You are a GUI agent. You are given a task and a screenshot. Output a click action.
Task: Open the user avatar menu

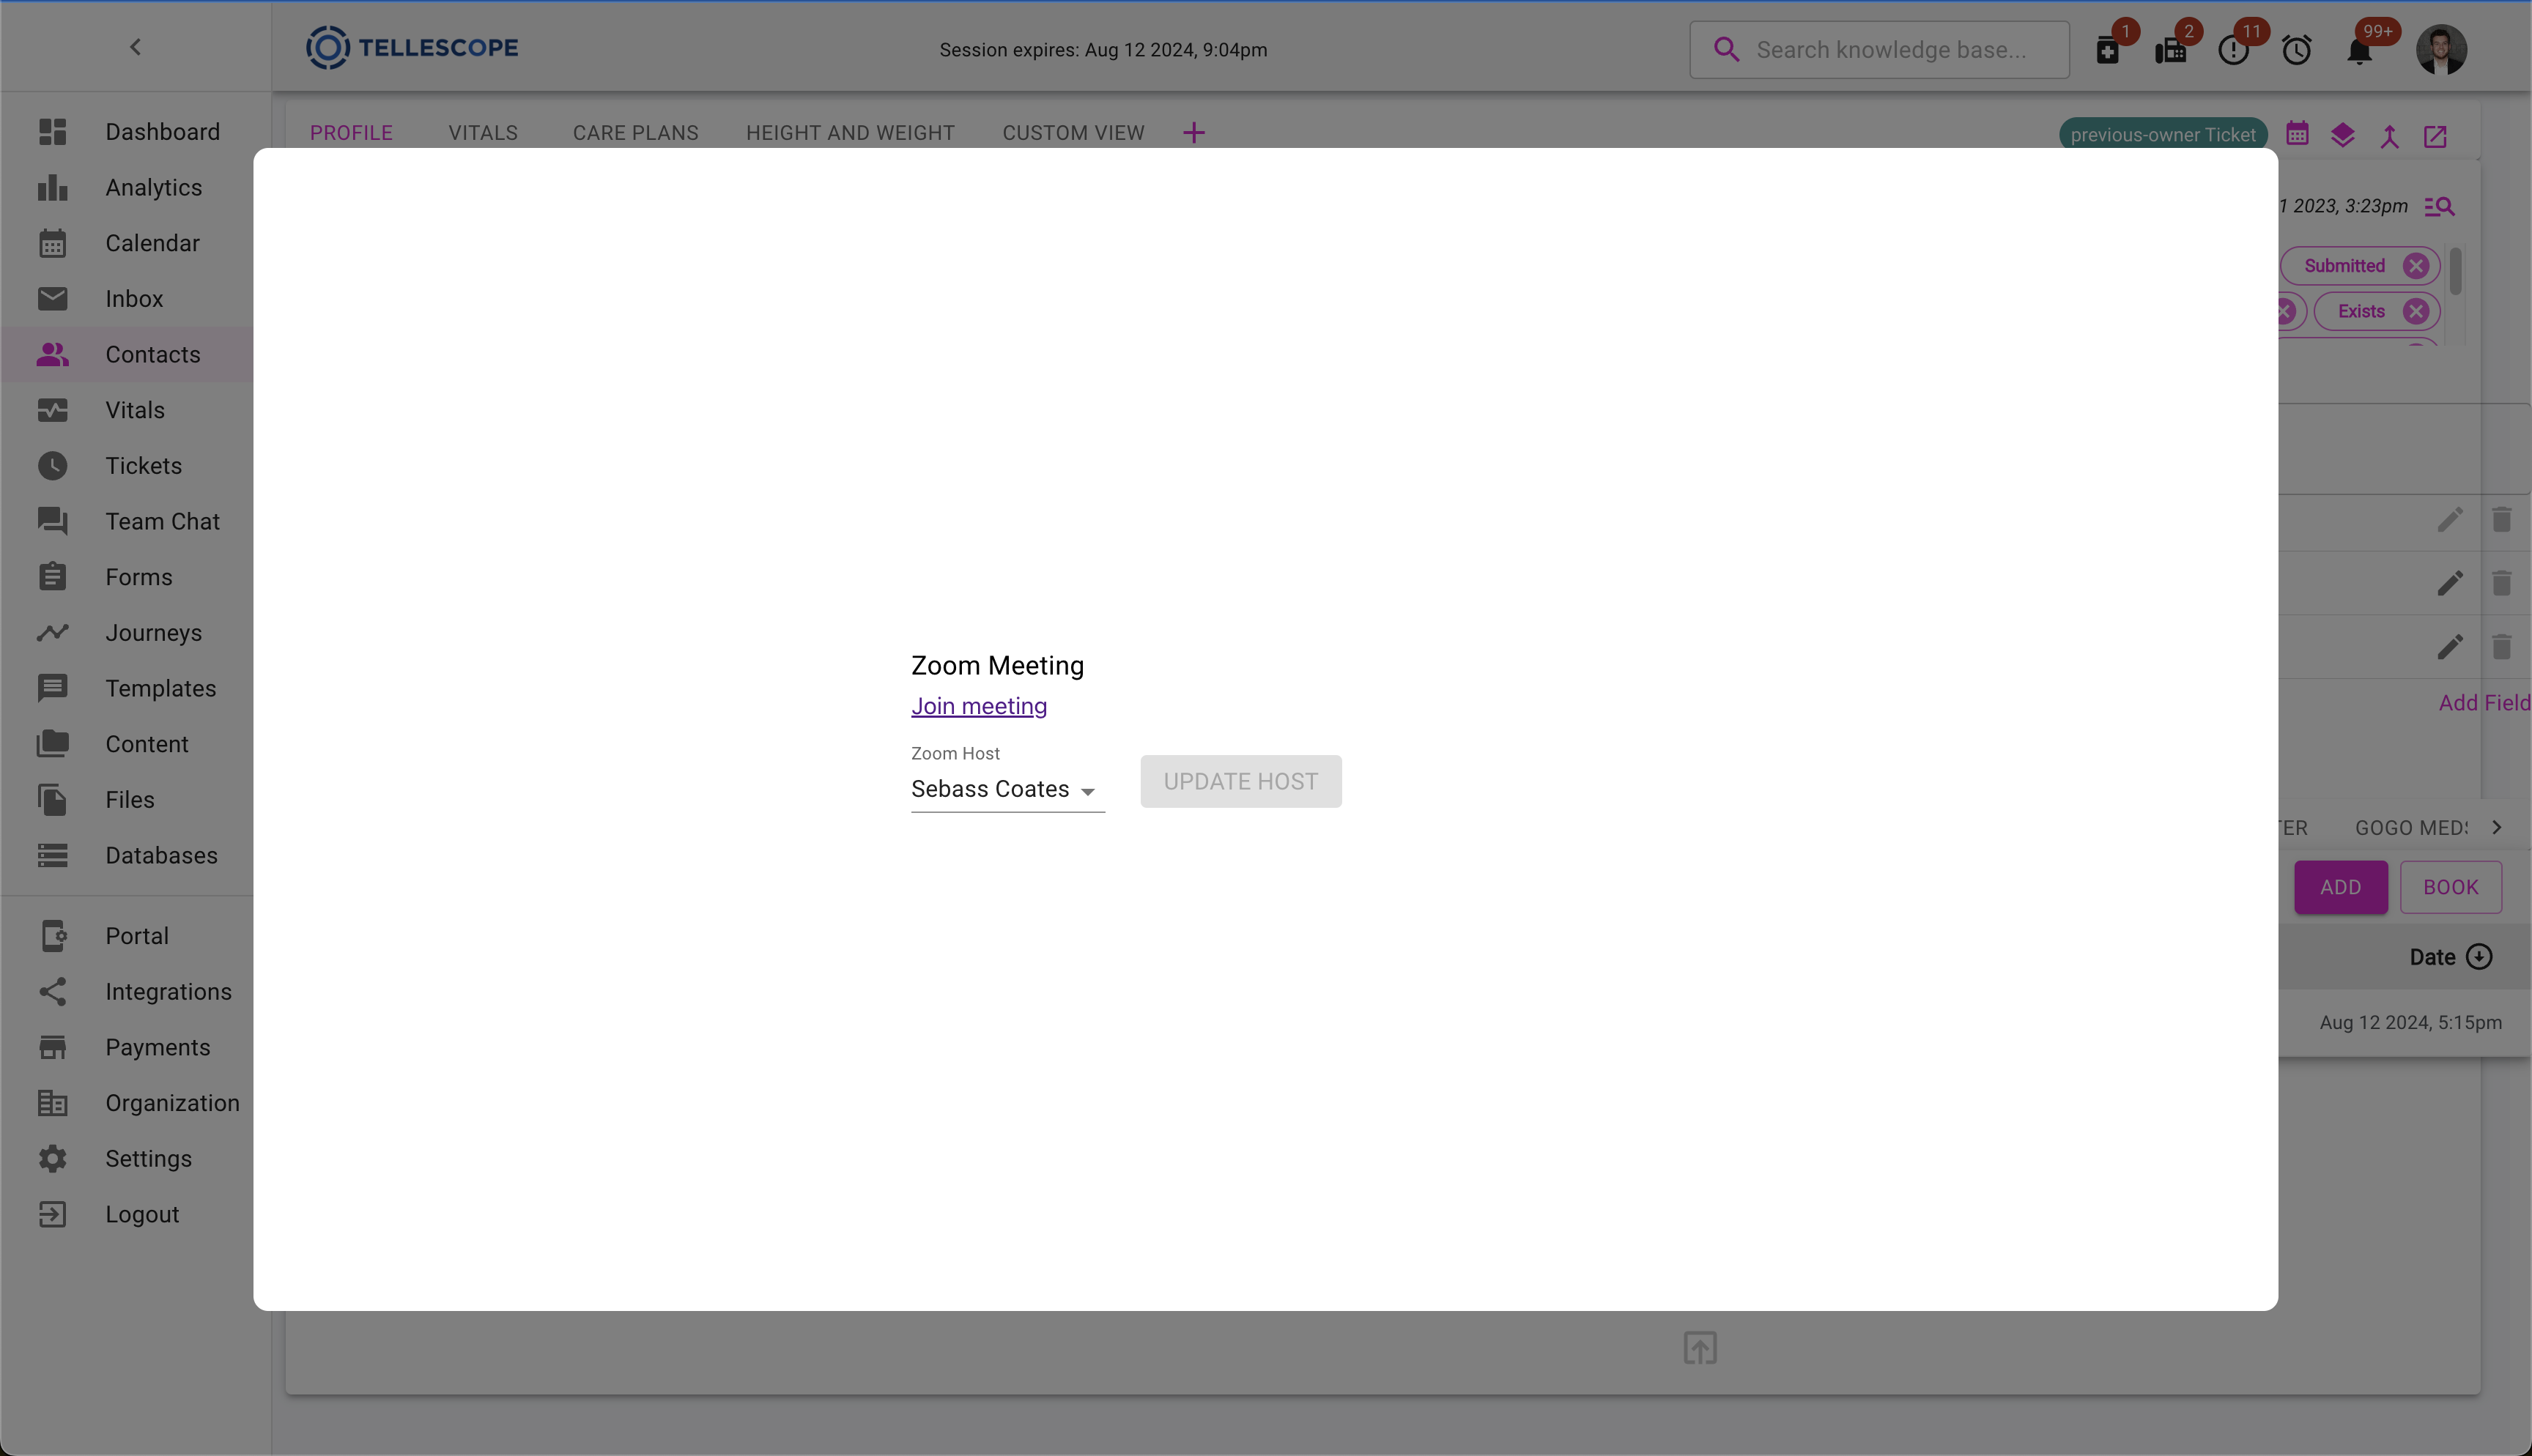(2441, 49)
